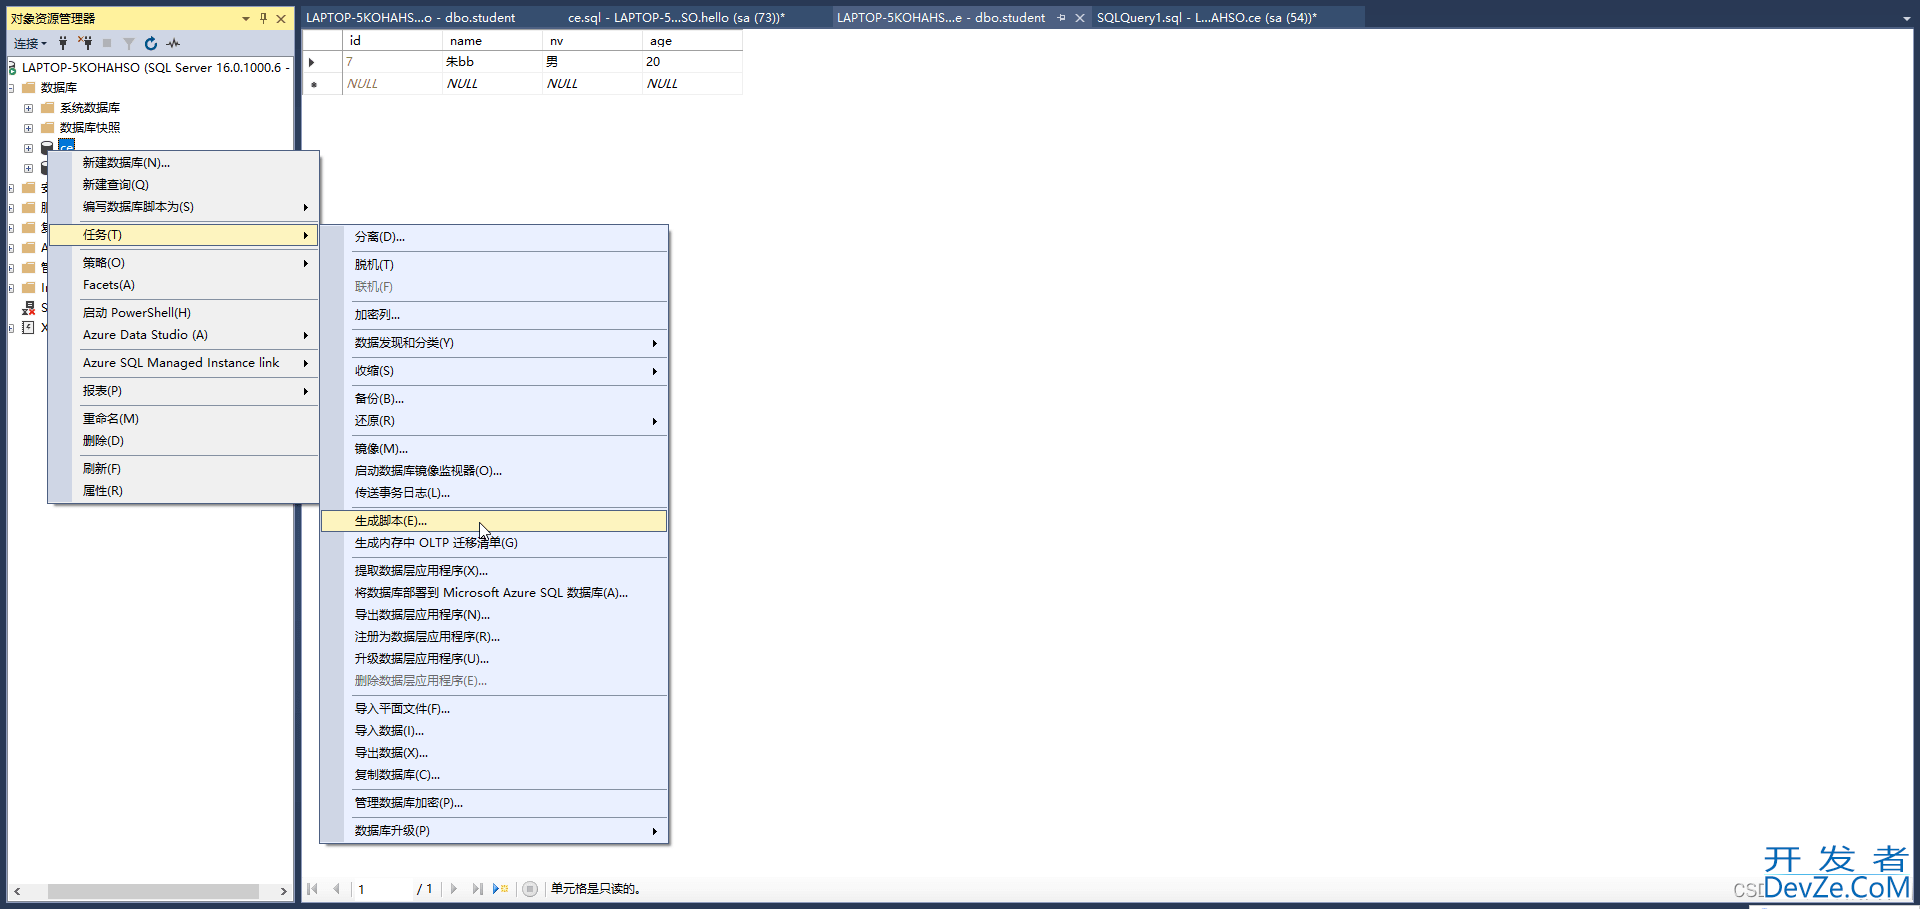Open the 策略(O) submenu

[184, 263]
